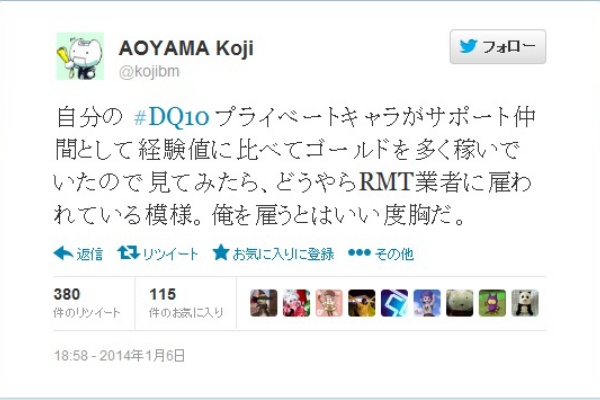Visit the @kojibm handle link

click(149, 72)
